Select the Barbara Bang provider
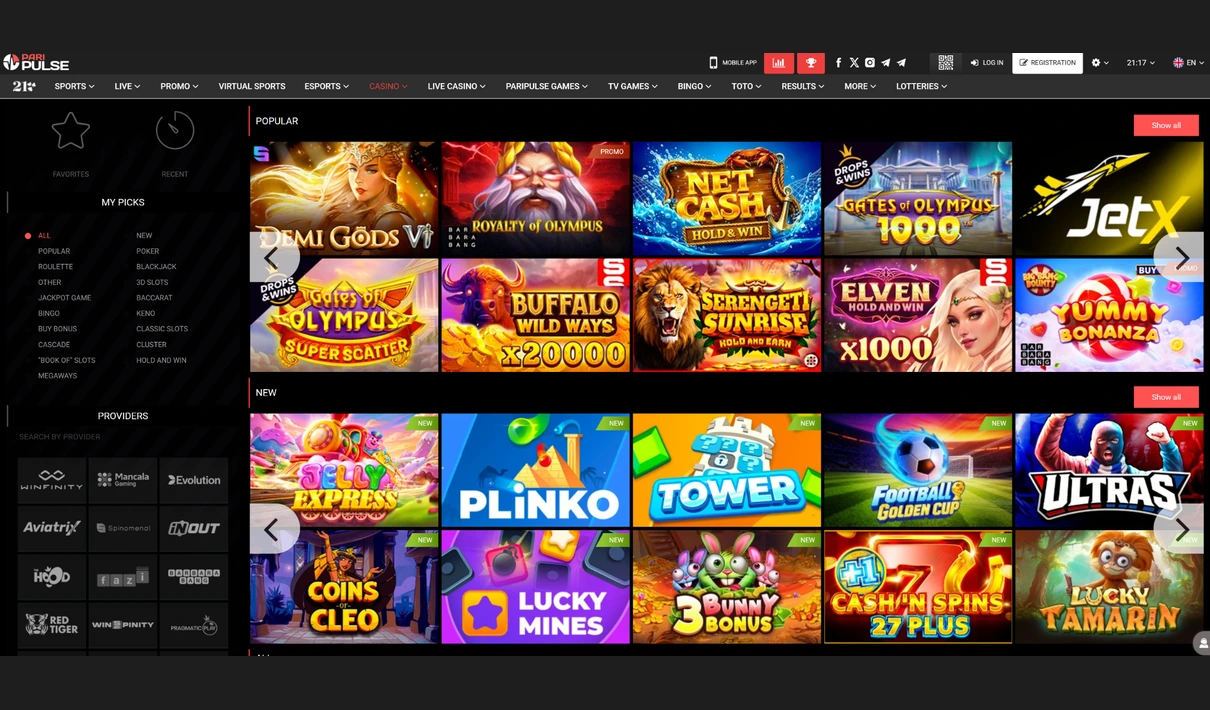The width and height of the screenshot is (1210, 710). [194, 576]
